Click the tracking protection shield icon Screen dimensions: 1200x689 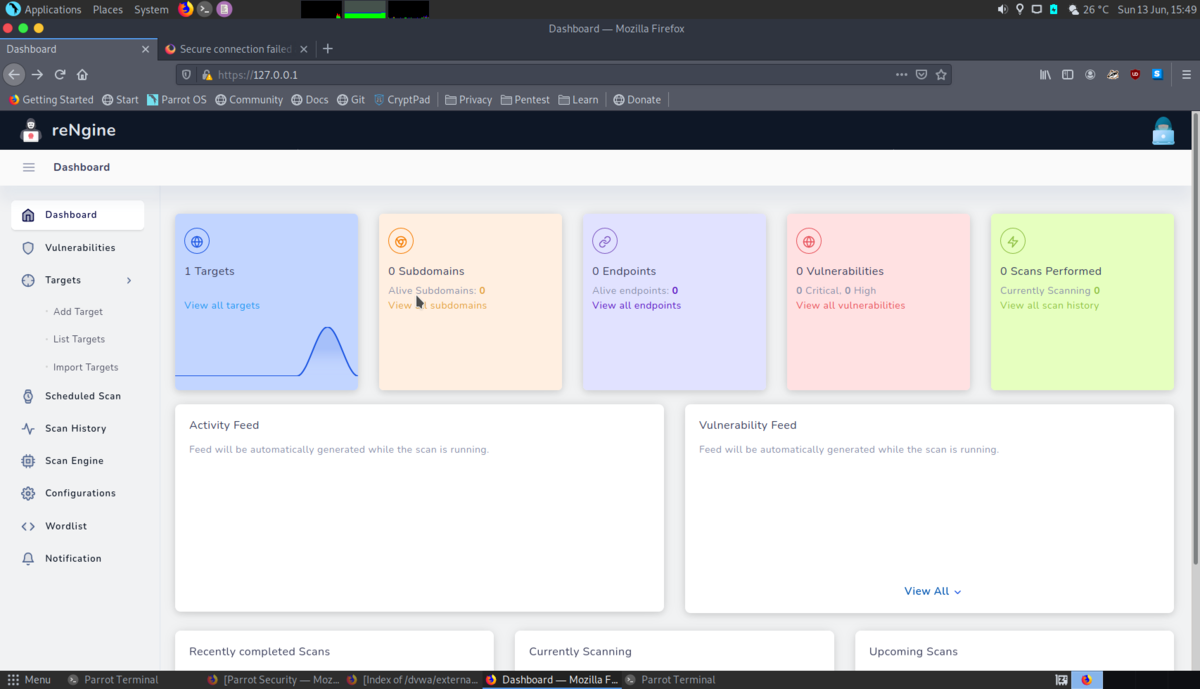click(186, 74)
